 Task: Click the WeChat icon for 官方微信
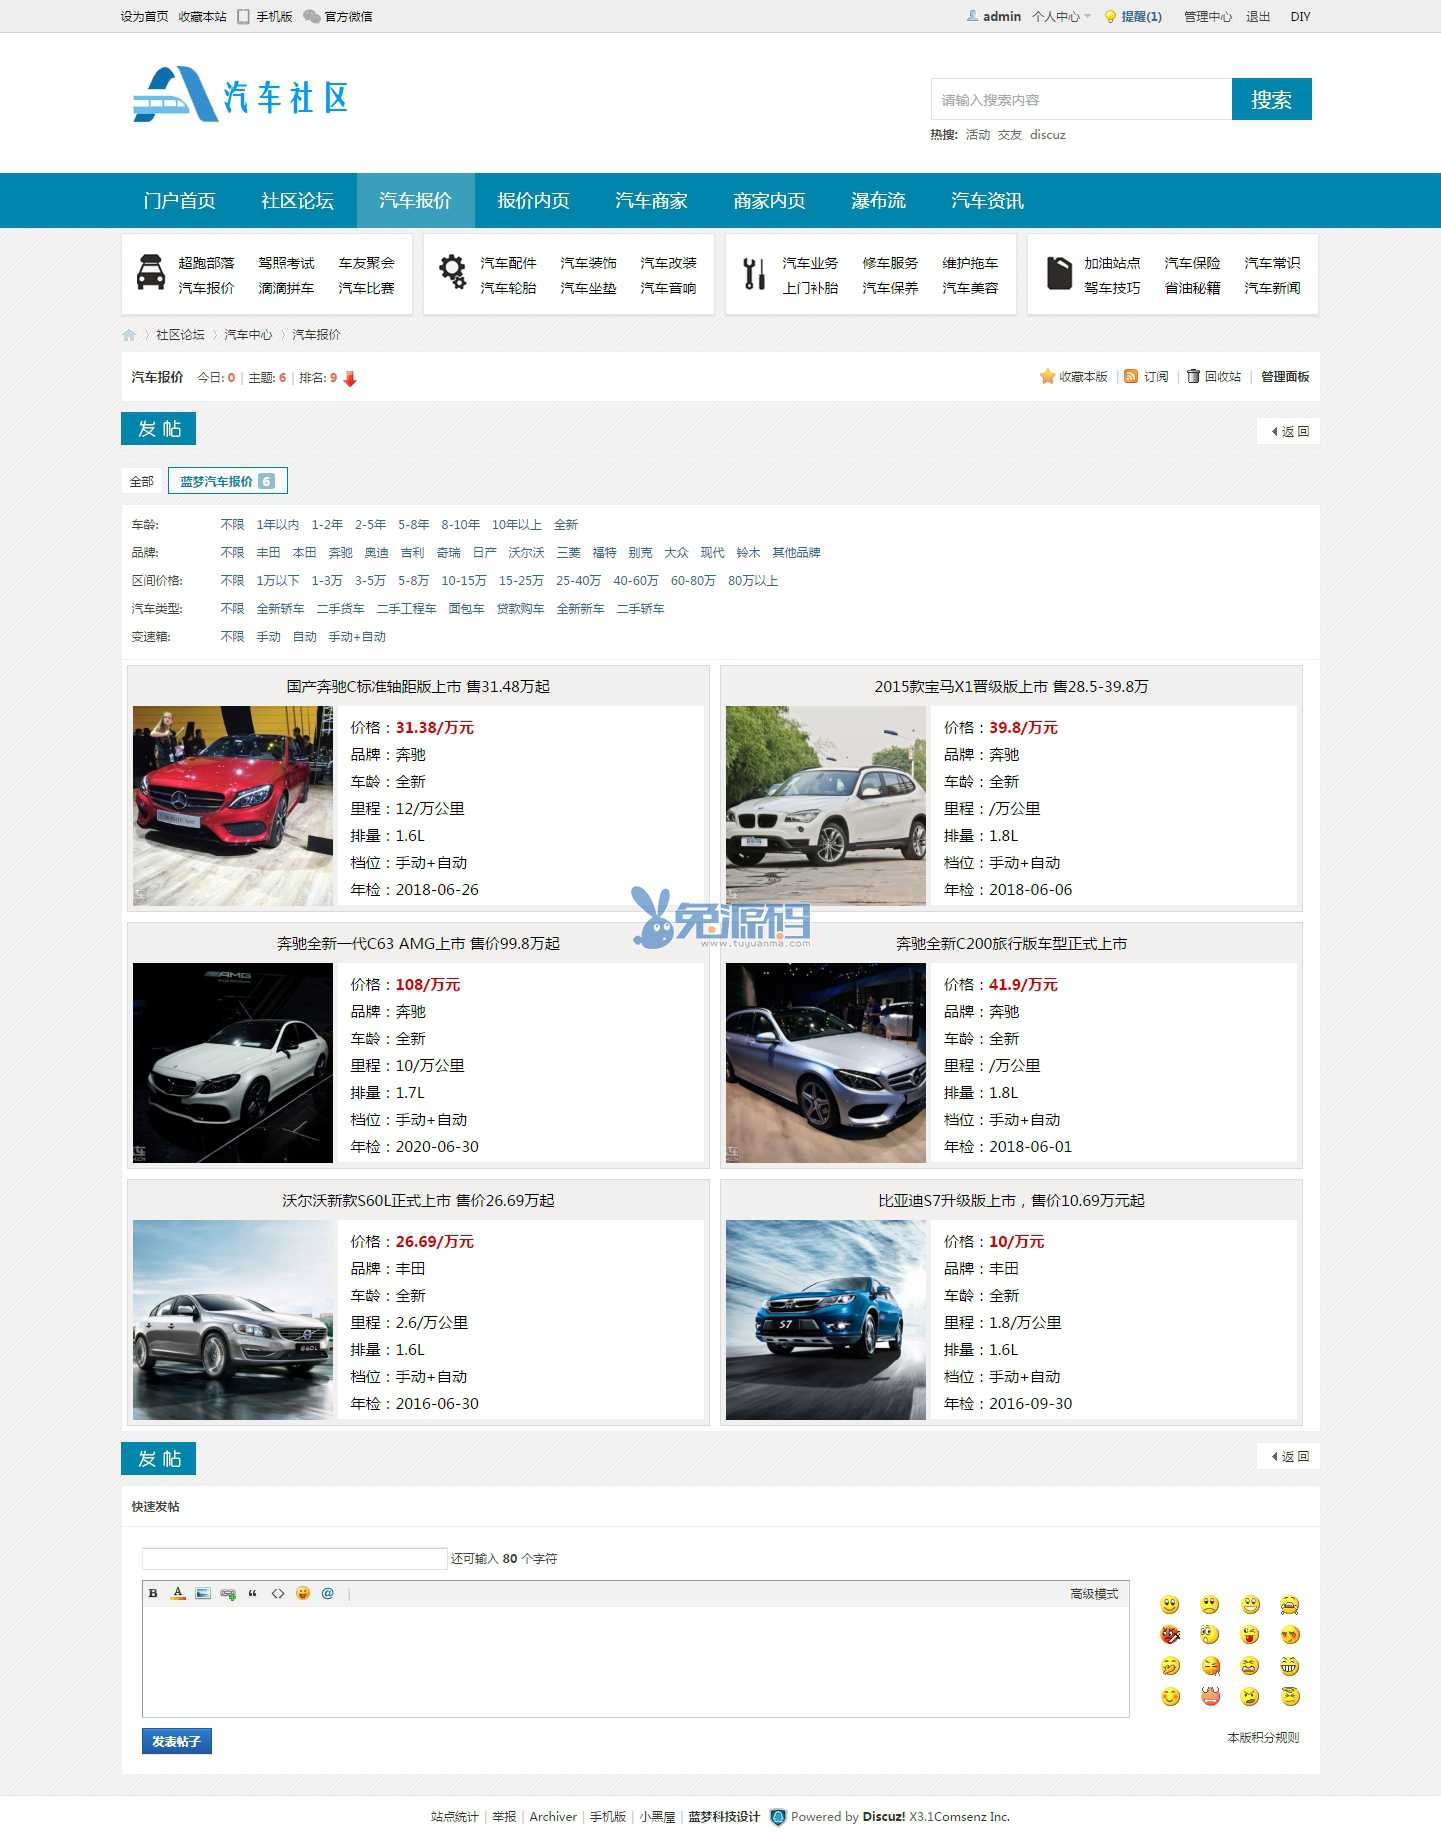coord(312,17)
